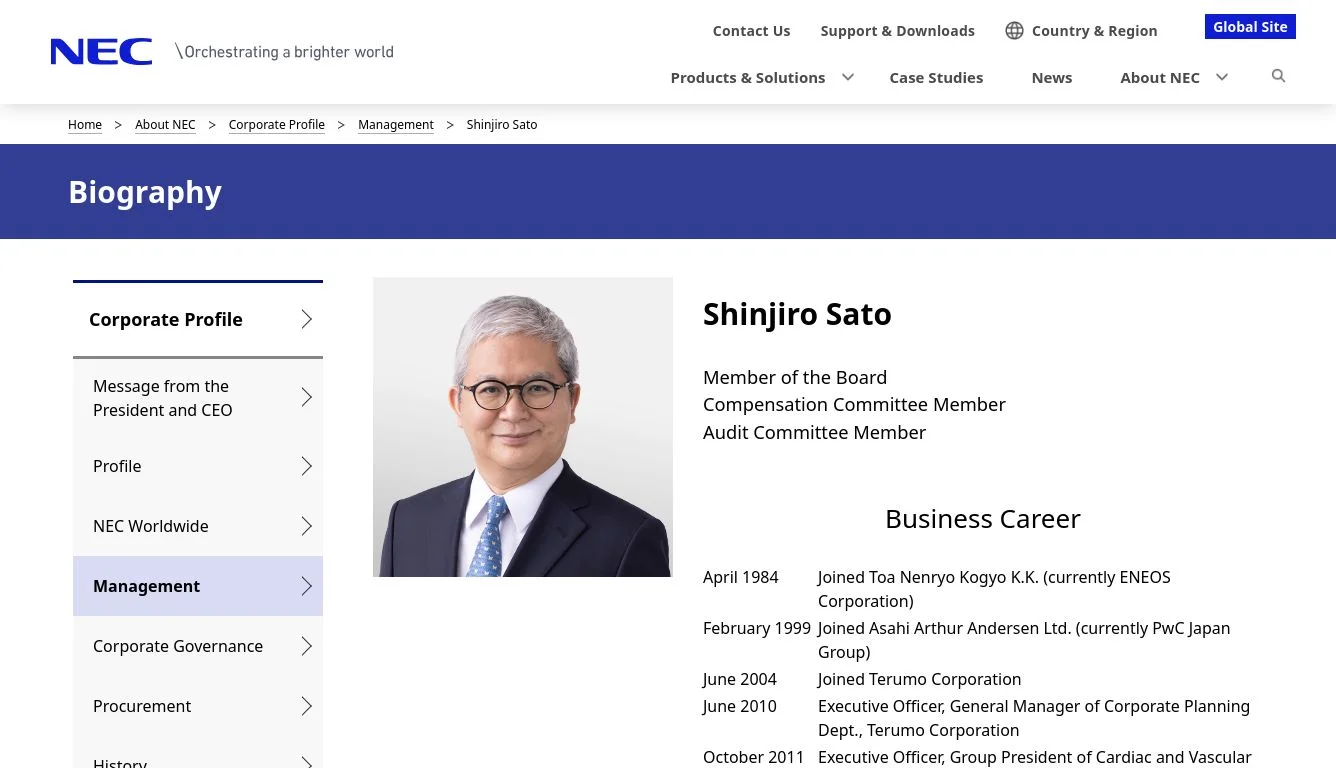The width and height of the screenshot is (1336, 768).
Task: Open the Contact Us link
Action: click(x=751, y=31)
